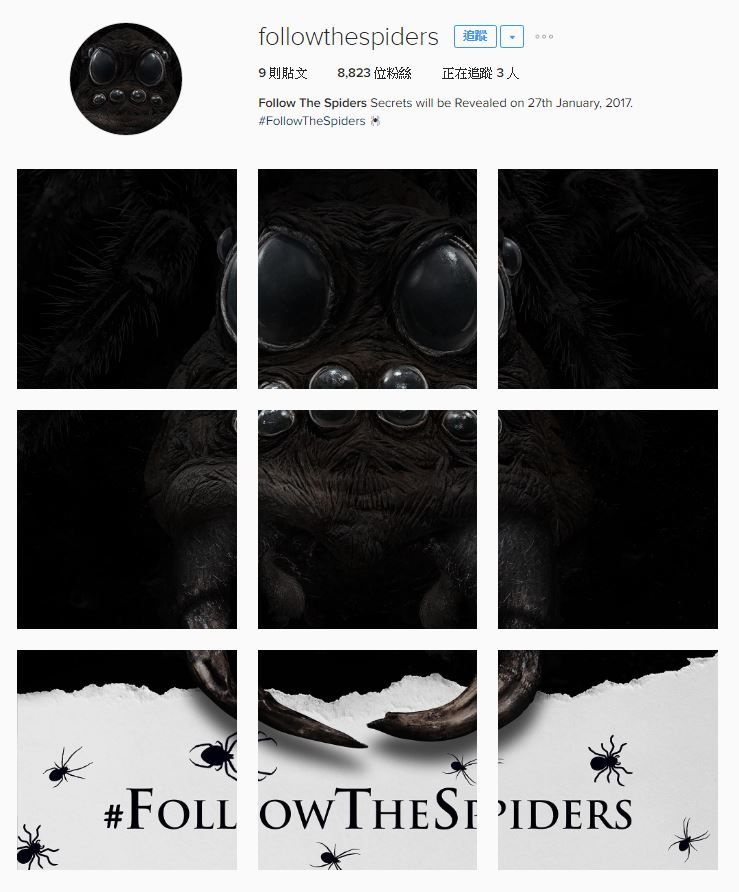Open the middle-right dark post thumbnail

(608, 519)
